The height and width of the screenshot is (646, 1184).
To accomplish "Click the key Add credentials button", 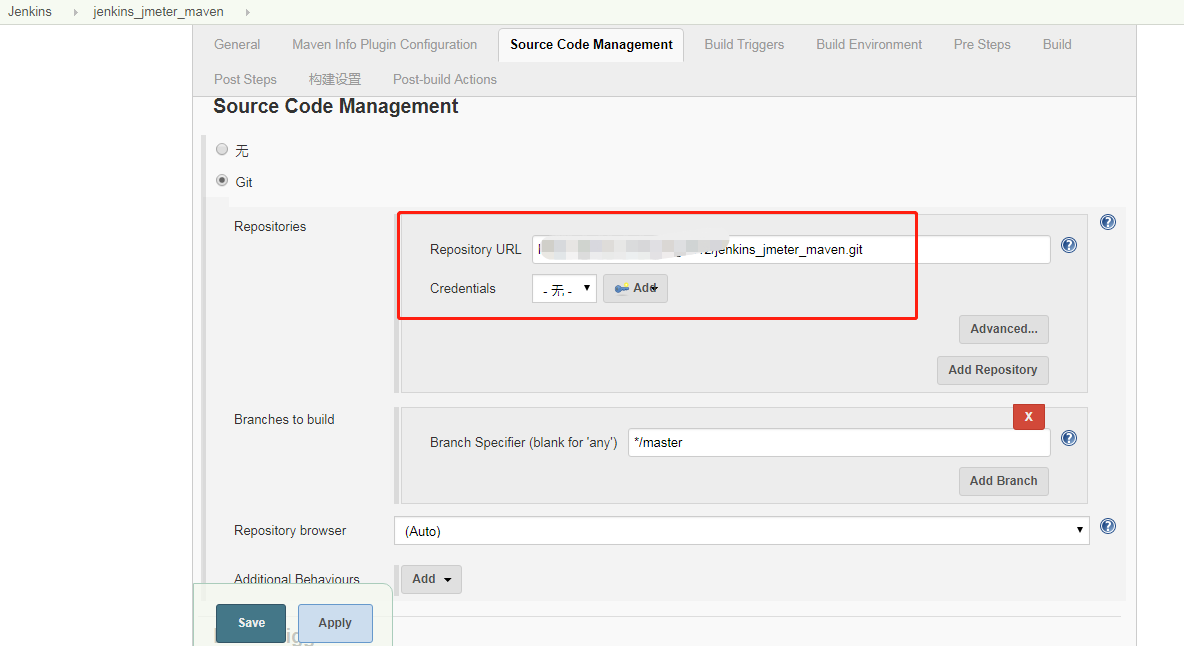I will tap(635, 288).
